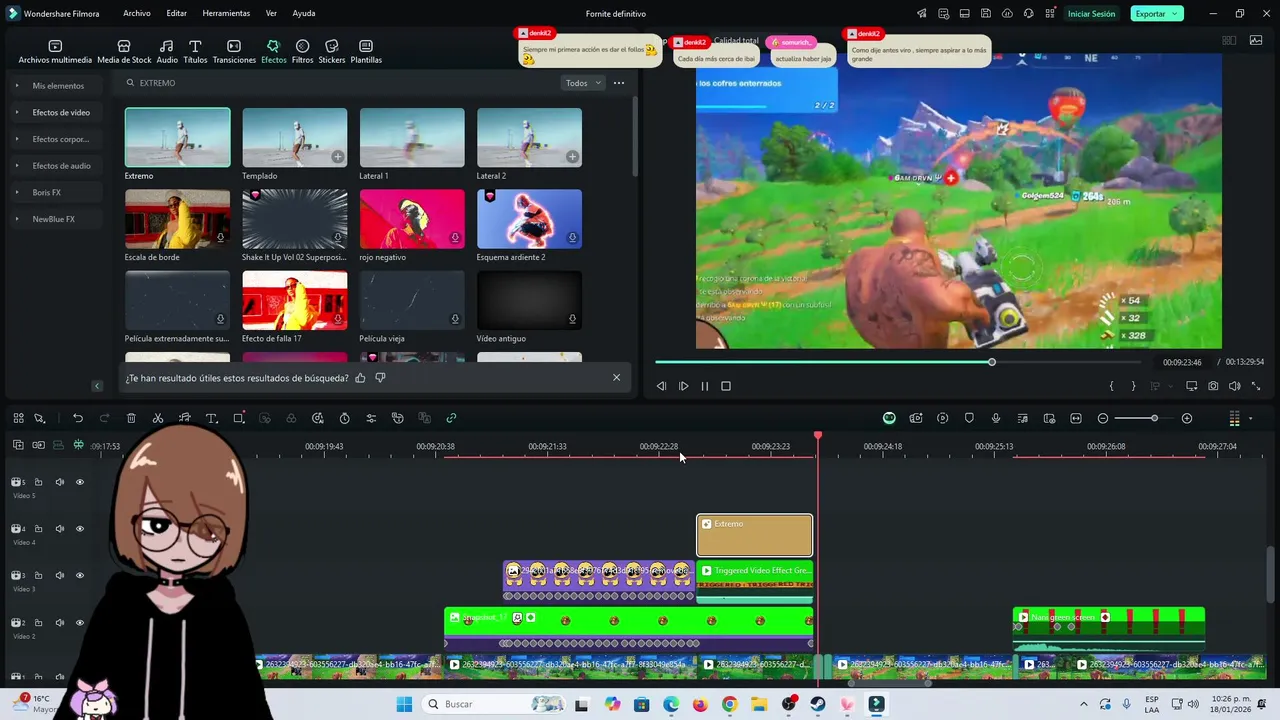Download the Escala de borde effect
This screenshot has width=1280, height=720.
[x=220, y=238]
